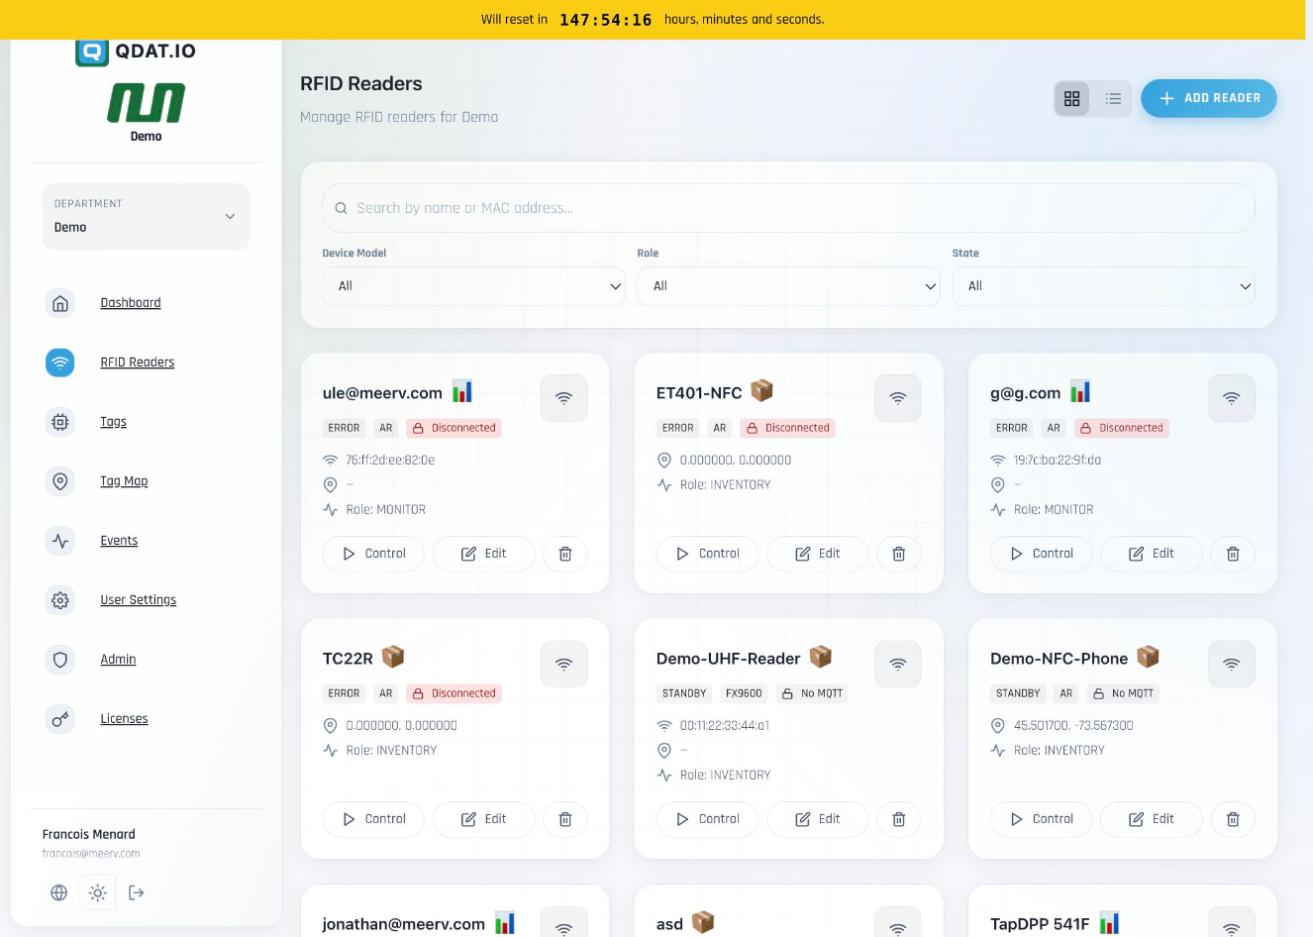Click the countdown timer 147:54:16
1313x937 pixels.
click(x=605, y=20)
